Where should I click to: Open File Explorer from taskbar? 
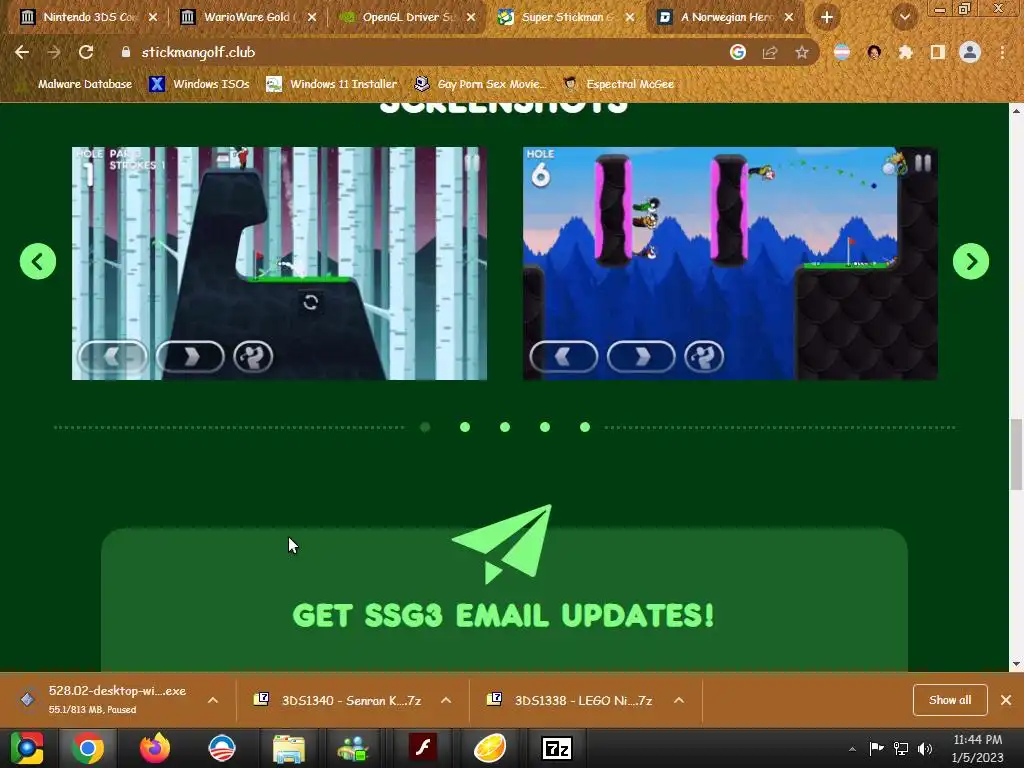[x=289, y=748]
